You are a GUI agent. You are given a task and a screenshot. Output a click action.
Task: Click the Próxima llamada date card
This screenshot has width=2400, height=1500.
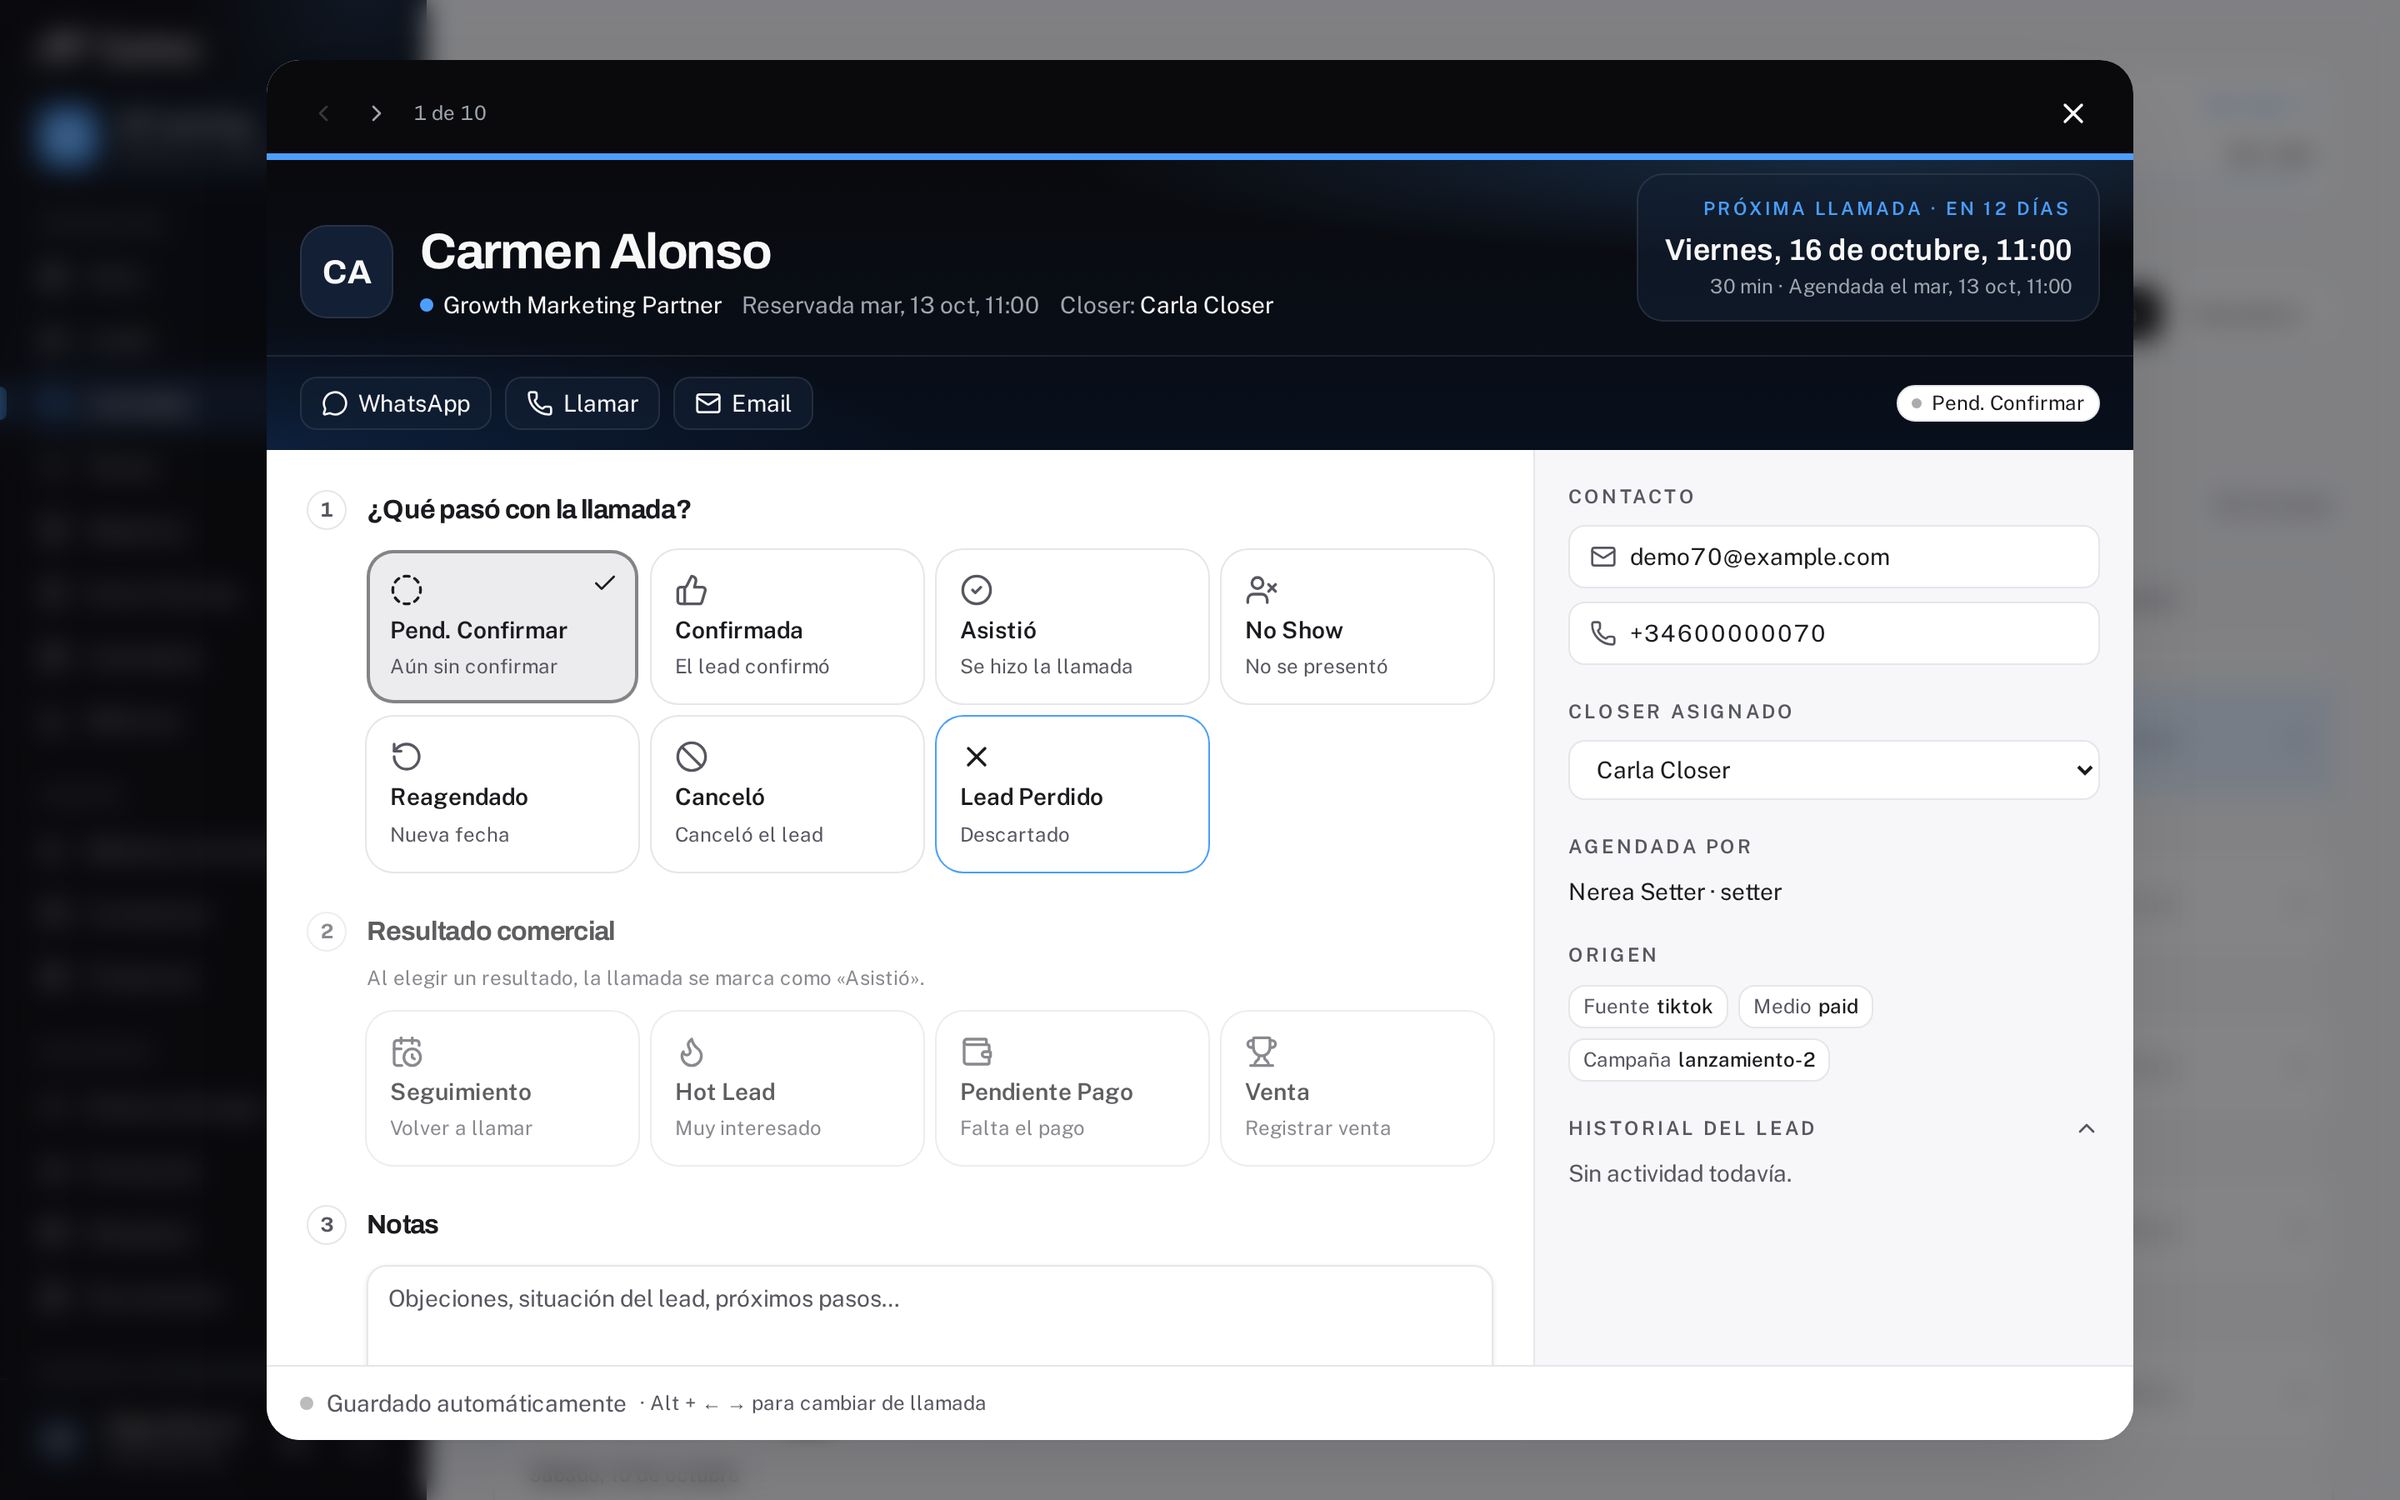[x=1867, y=248]
